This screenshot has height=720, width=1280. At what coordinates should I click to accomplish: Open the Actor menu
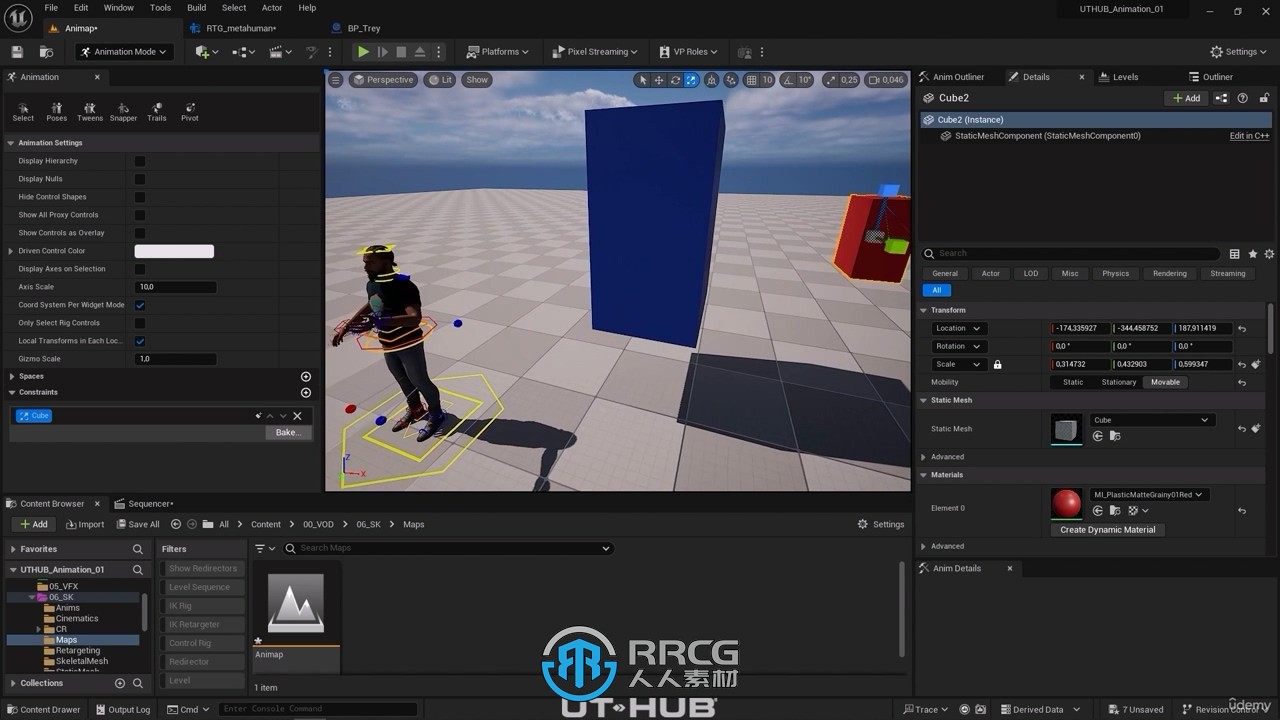click(272, 8)
